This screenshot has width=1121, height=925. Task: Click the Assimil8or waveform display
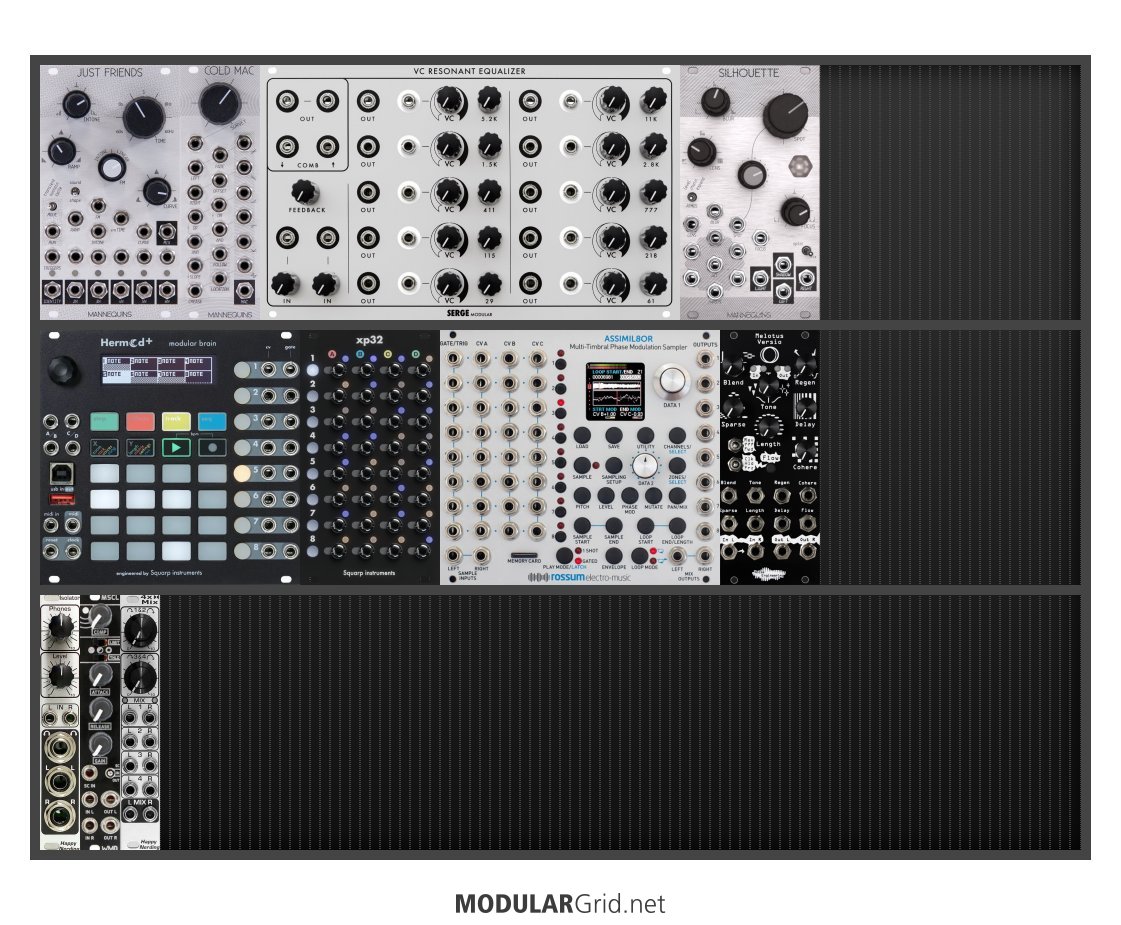click(x=615, y=391)
